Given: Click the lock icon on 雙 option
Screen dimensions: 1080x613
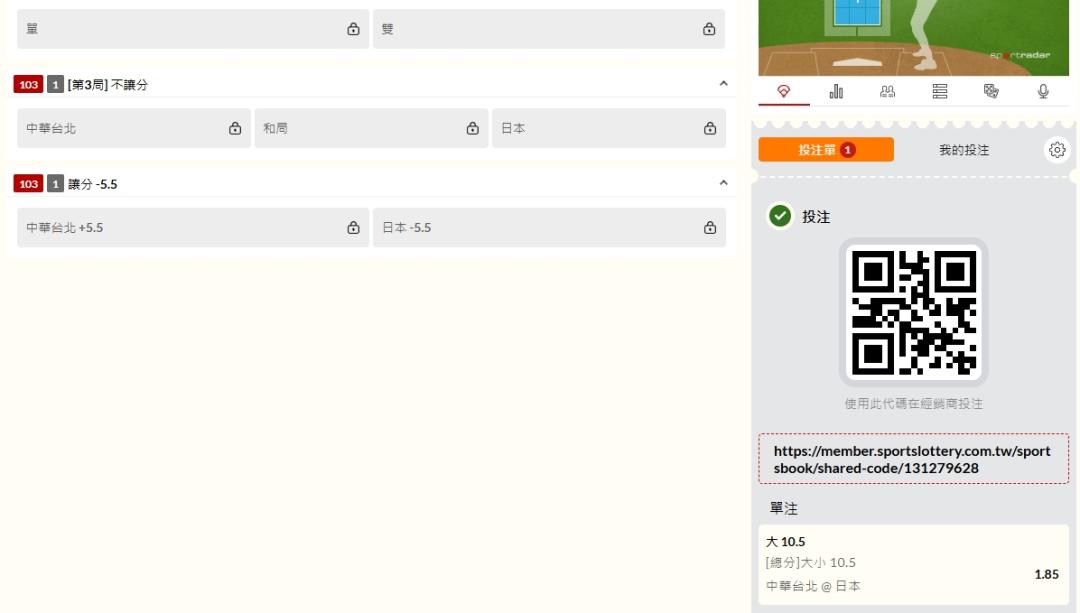Looking at the screenshot, I should click(x=709, y=29).
